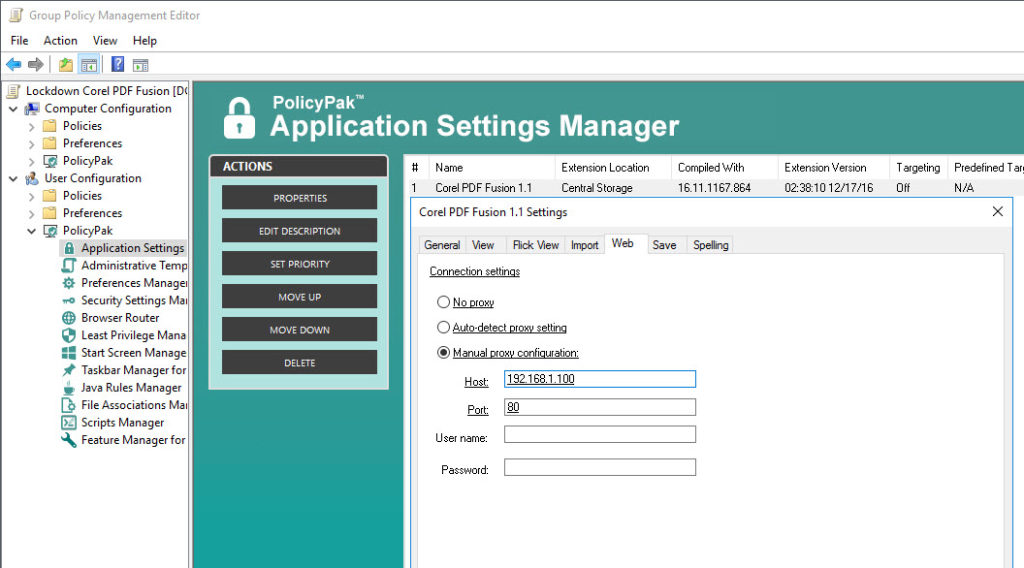1024x568 pixels.
Task: Click the Host input field
Action: coord(600,379)
